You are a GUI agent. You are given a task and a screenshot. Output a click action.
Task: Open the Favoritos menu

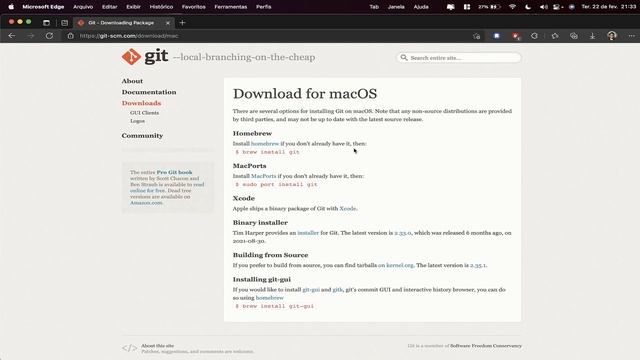pyautogui.click(x=193, y=7)
